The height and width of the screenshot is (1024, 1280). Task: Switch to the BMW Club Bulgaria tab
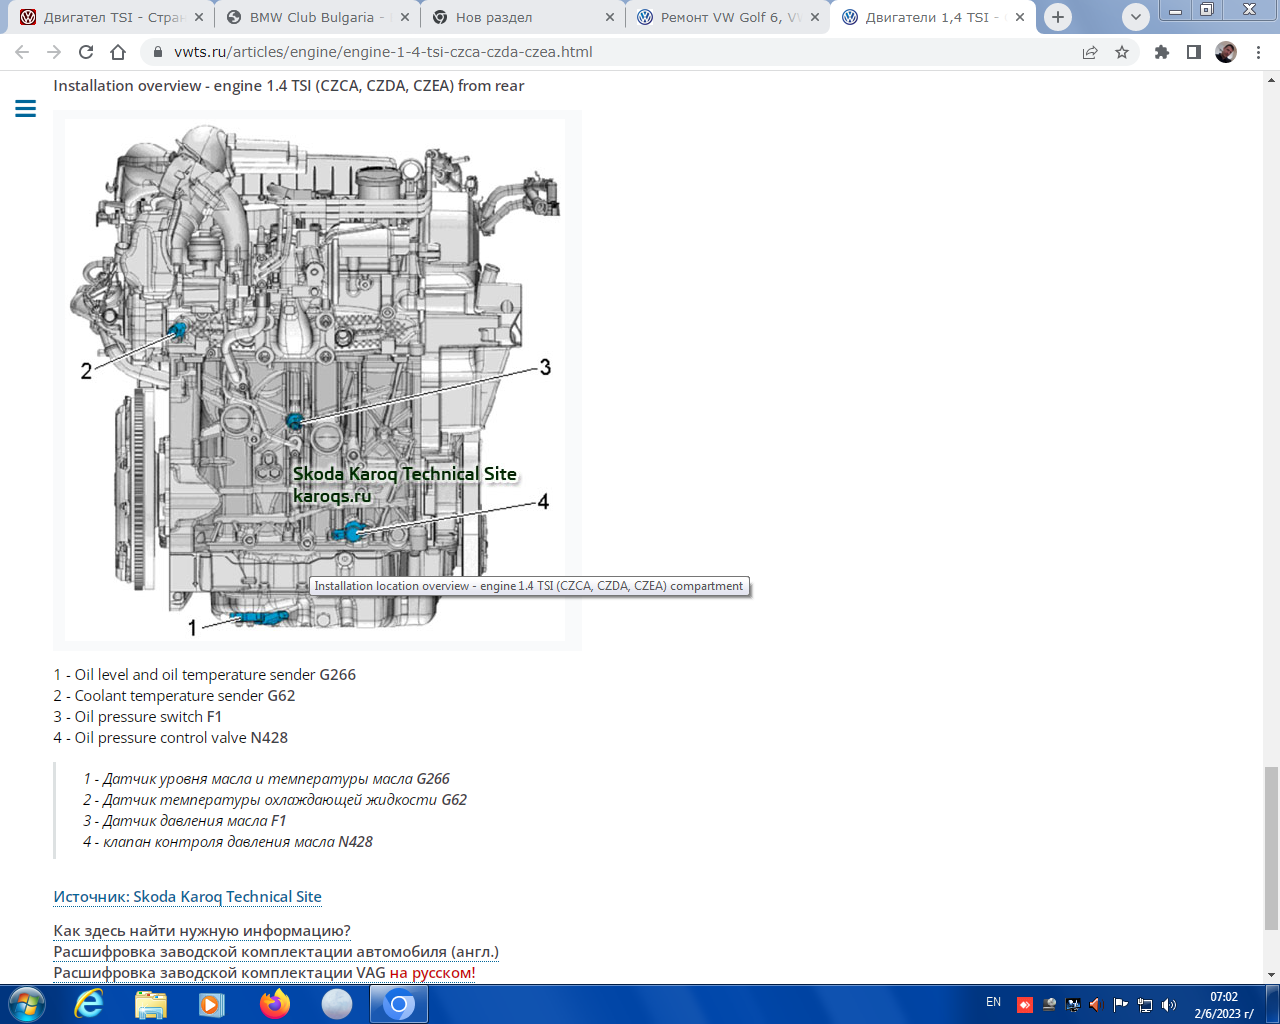tap(310, 17)
